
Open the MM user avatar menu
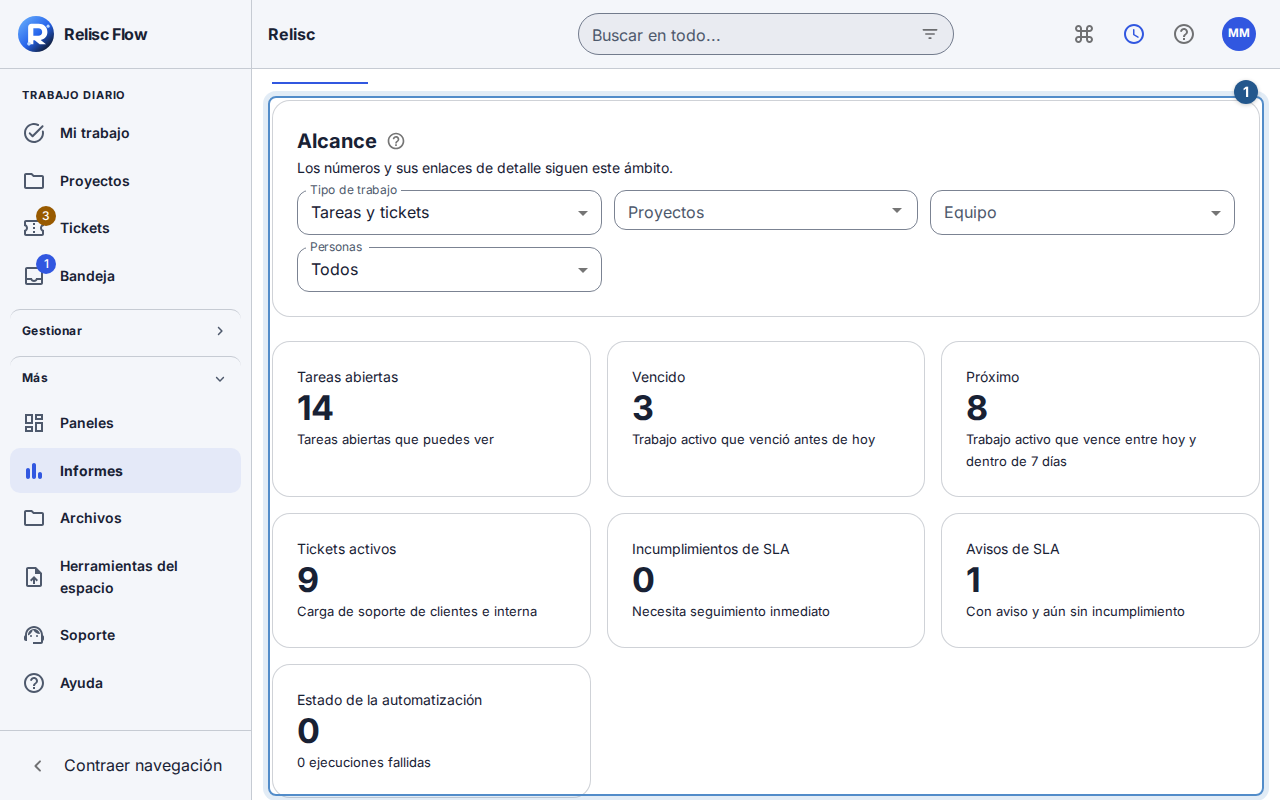1239,34
